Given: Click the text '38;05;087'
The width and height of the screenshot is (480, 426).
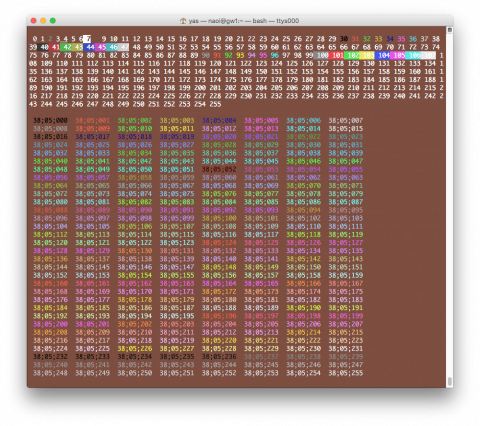Looking at the screenshot, I should point(346,202).
